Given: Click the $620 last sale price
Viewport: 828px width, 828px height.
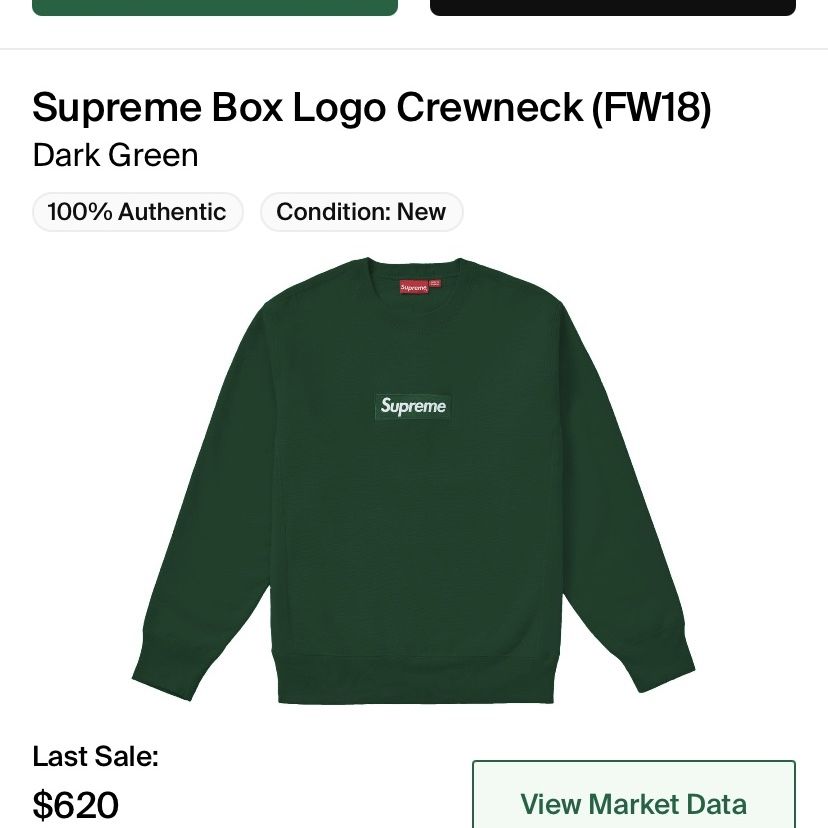Looking at the screenshot, I should (76, 805).
